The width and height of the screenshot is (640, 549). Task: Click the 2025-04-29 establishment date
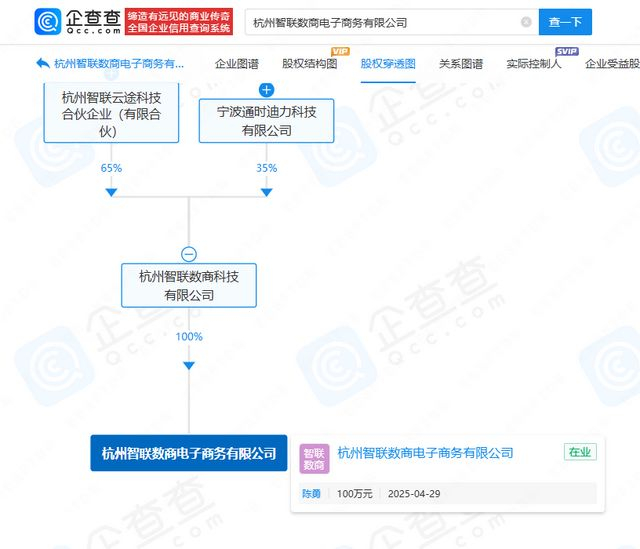[x=414, y=494]
